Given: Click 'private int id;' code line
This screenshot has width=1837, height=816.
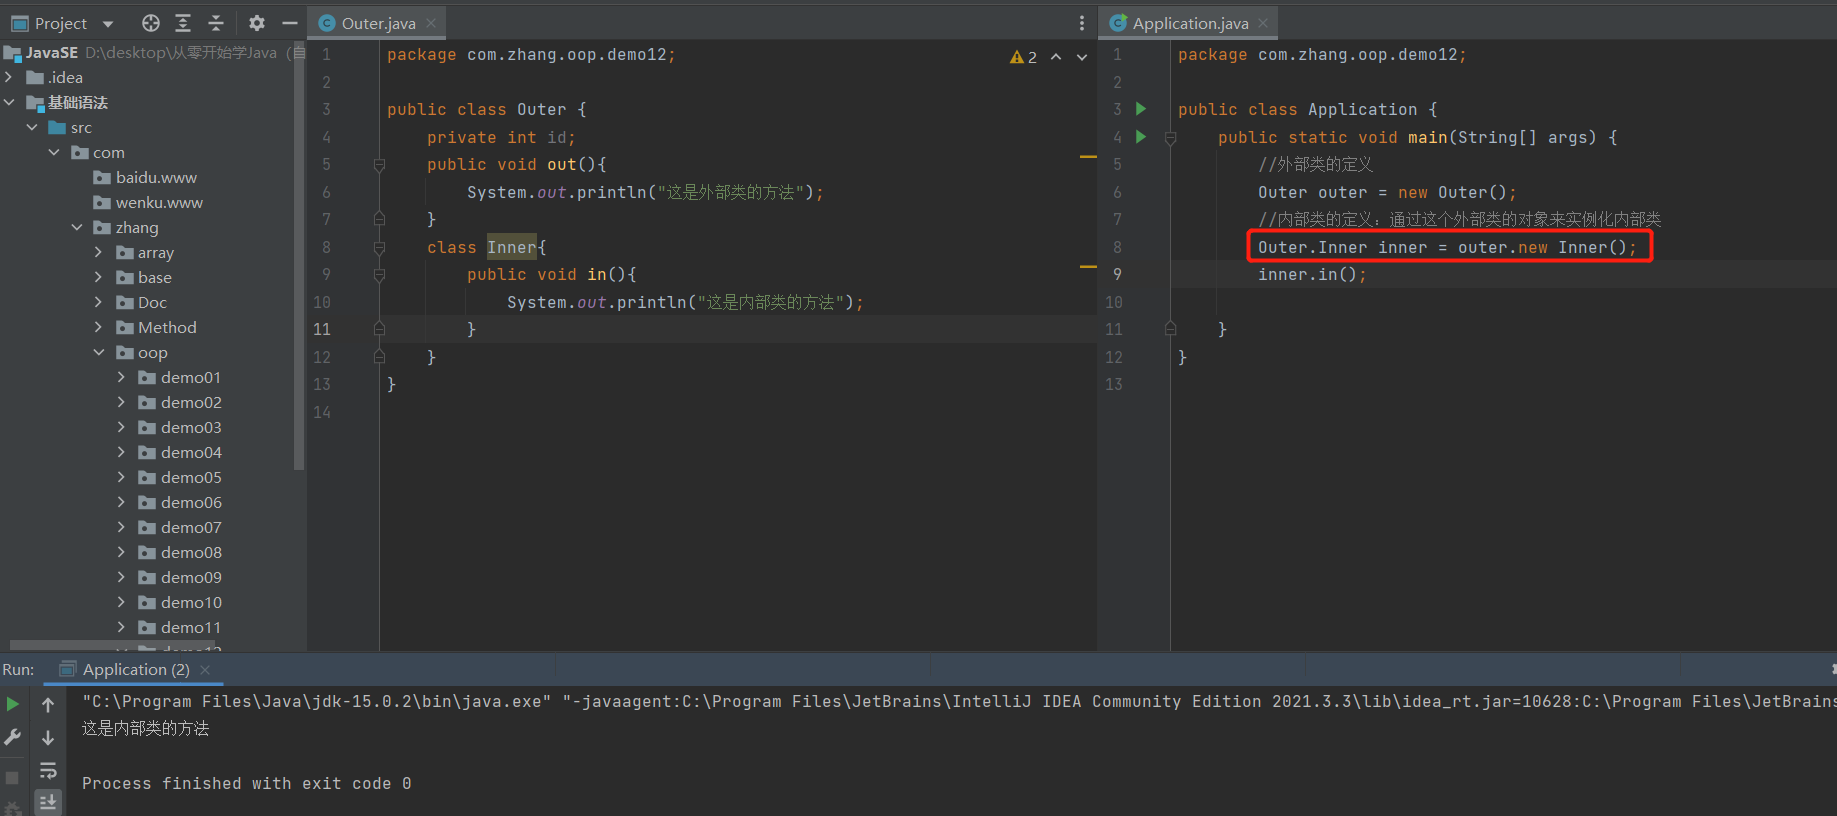Looking at the screenshot, I should [x=501, y=137].
